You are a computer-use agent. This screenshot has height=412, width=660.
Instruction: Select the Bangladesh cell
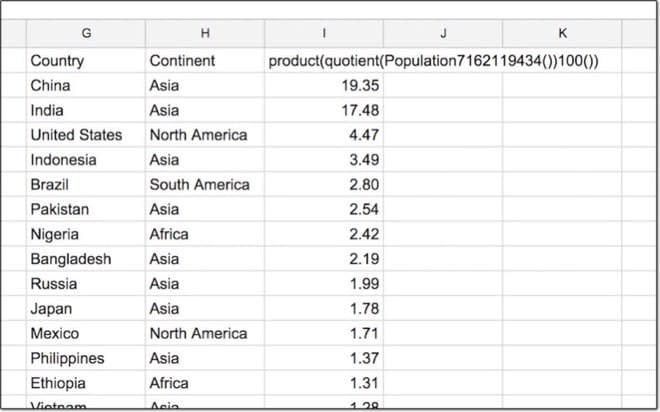click(x=86, y=259)
